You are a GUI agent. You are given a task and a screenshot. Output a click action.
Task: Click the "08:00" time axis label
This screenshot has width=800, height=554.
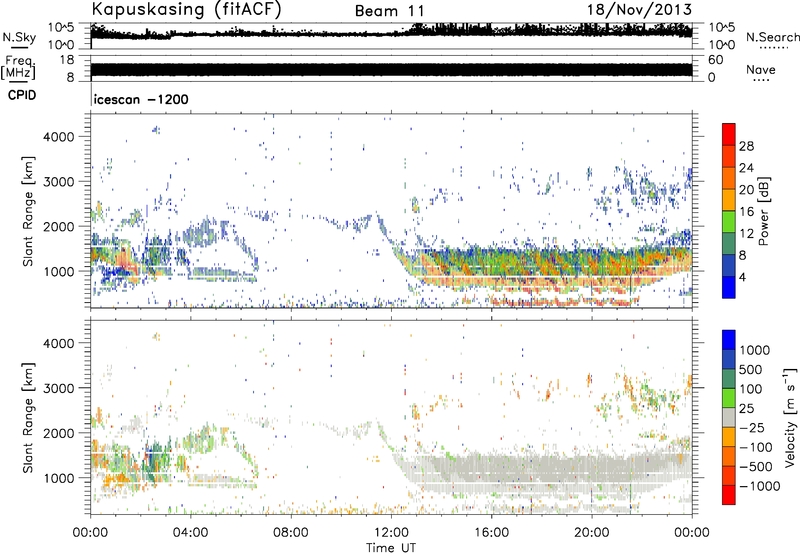291,533
